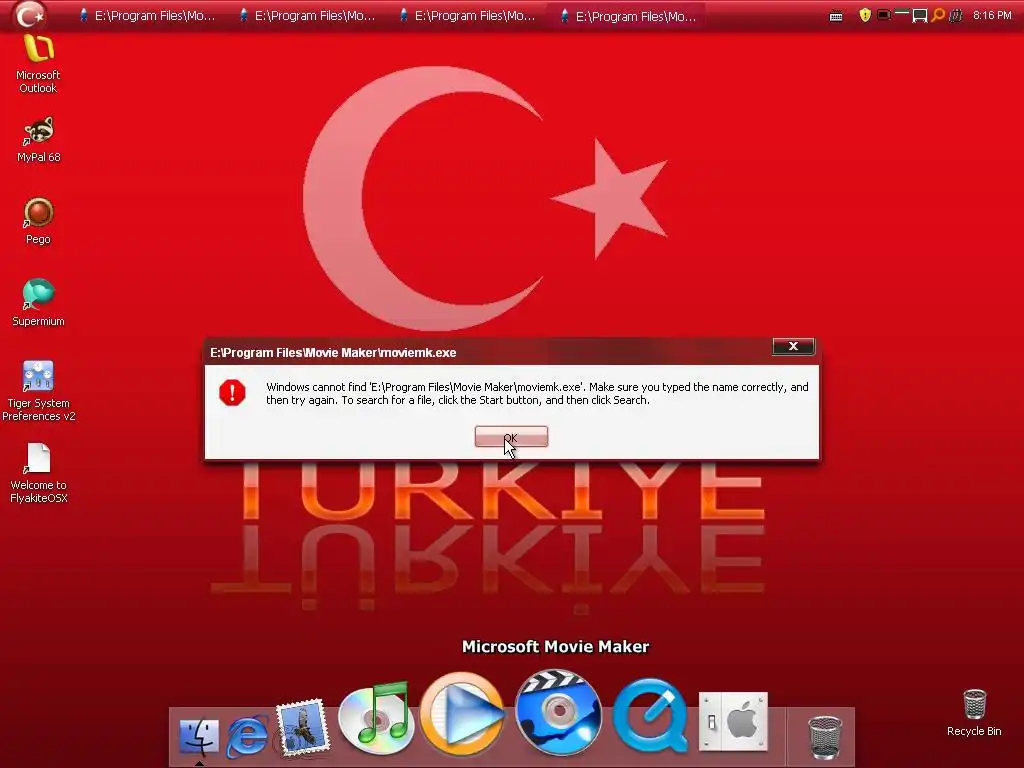Open QuickTime Player from the dock
The height and width of the screenshot is (768, 1024).
[x=650, y=716]
